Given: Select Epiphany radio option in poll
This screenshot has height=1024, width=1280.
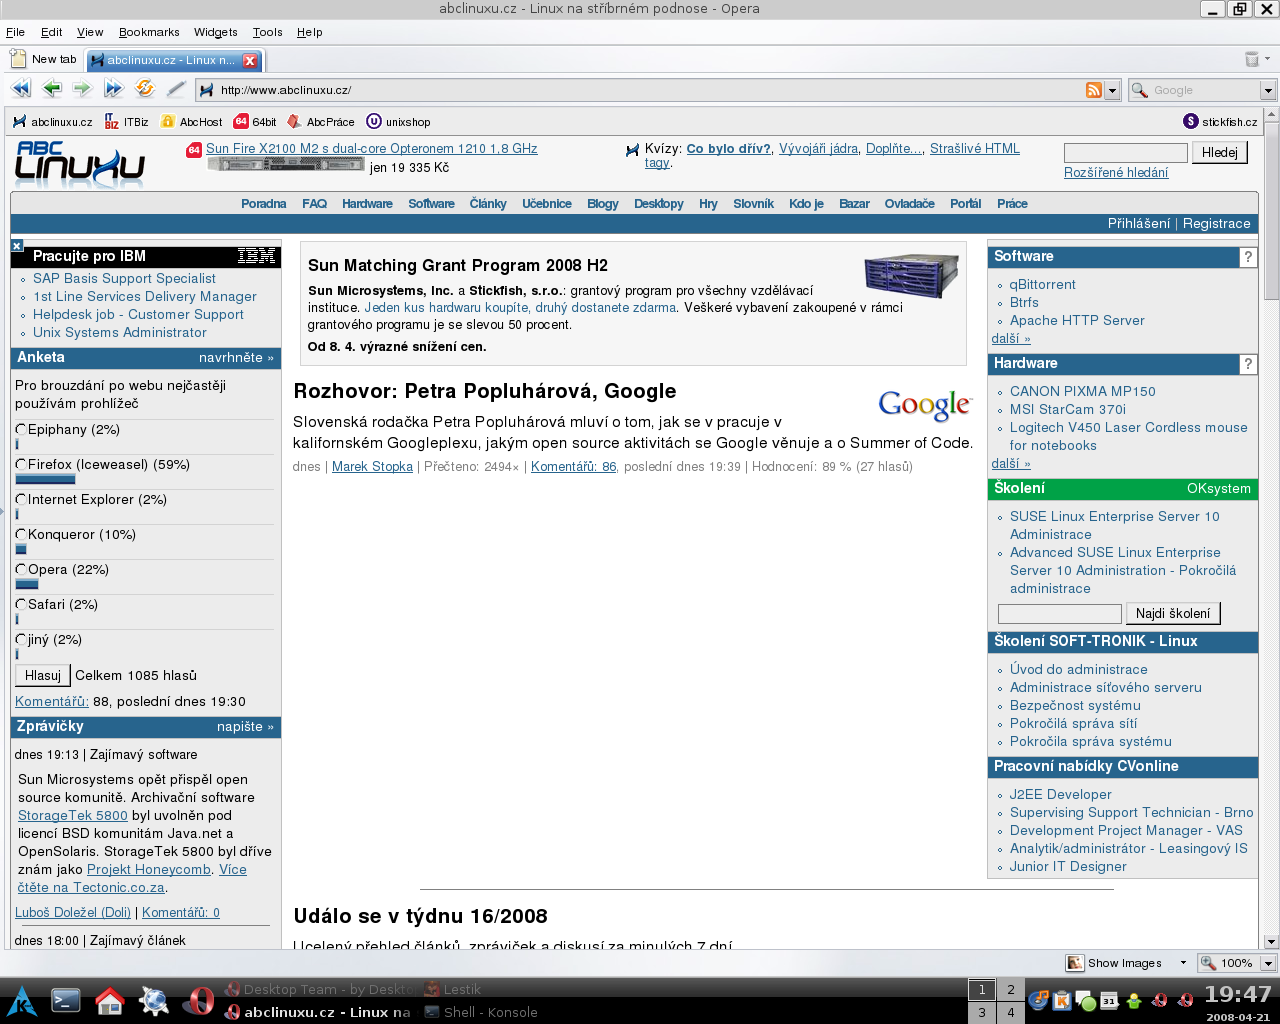Looking at the screenshot, I should tap(21, 430).
